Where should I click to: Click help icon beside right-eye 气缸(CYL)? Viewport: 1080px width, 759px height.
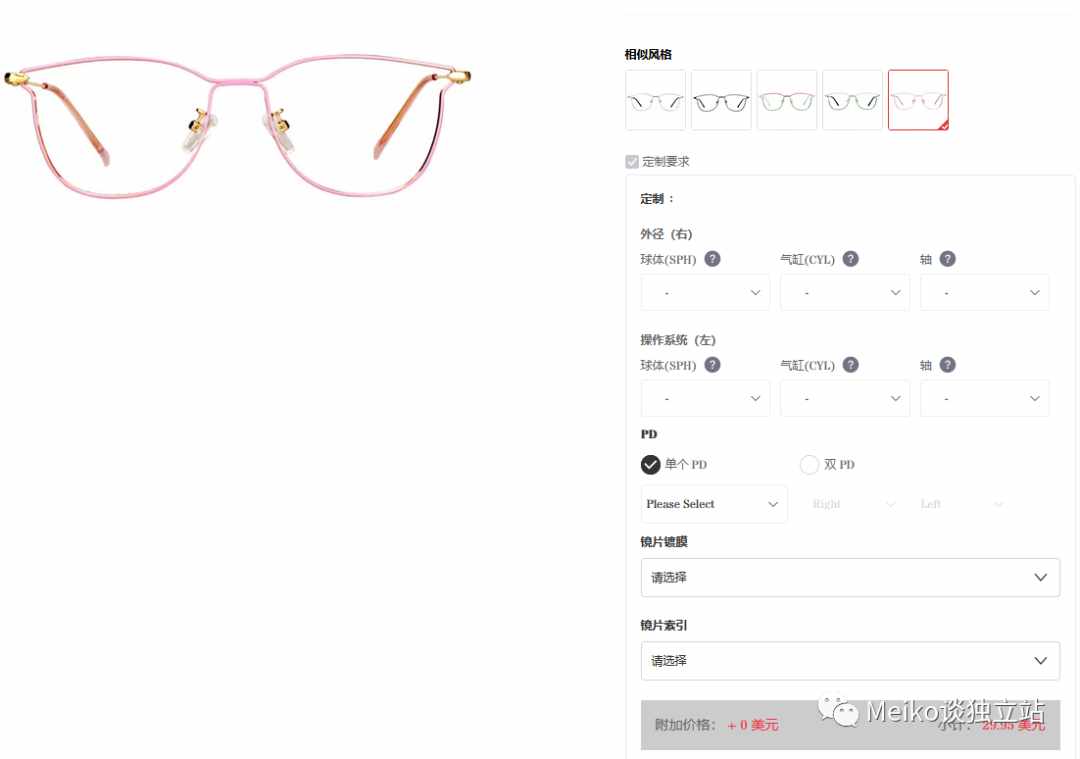tap(851, 259)
